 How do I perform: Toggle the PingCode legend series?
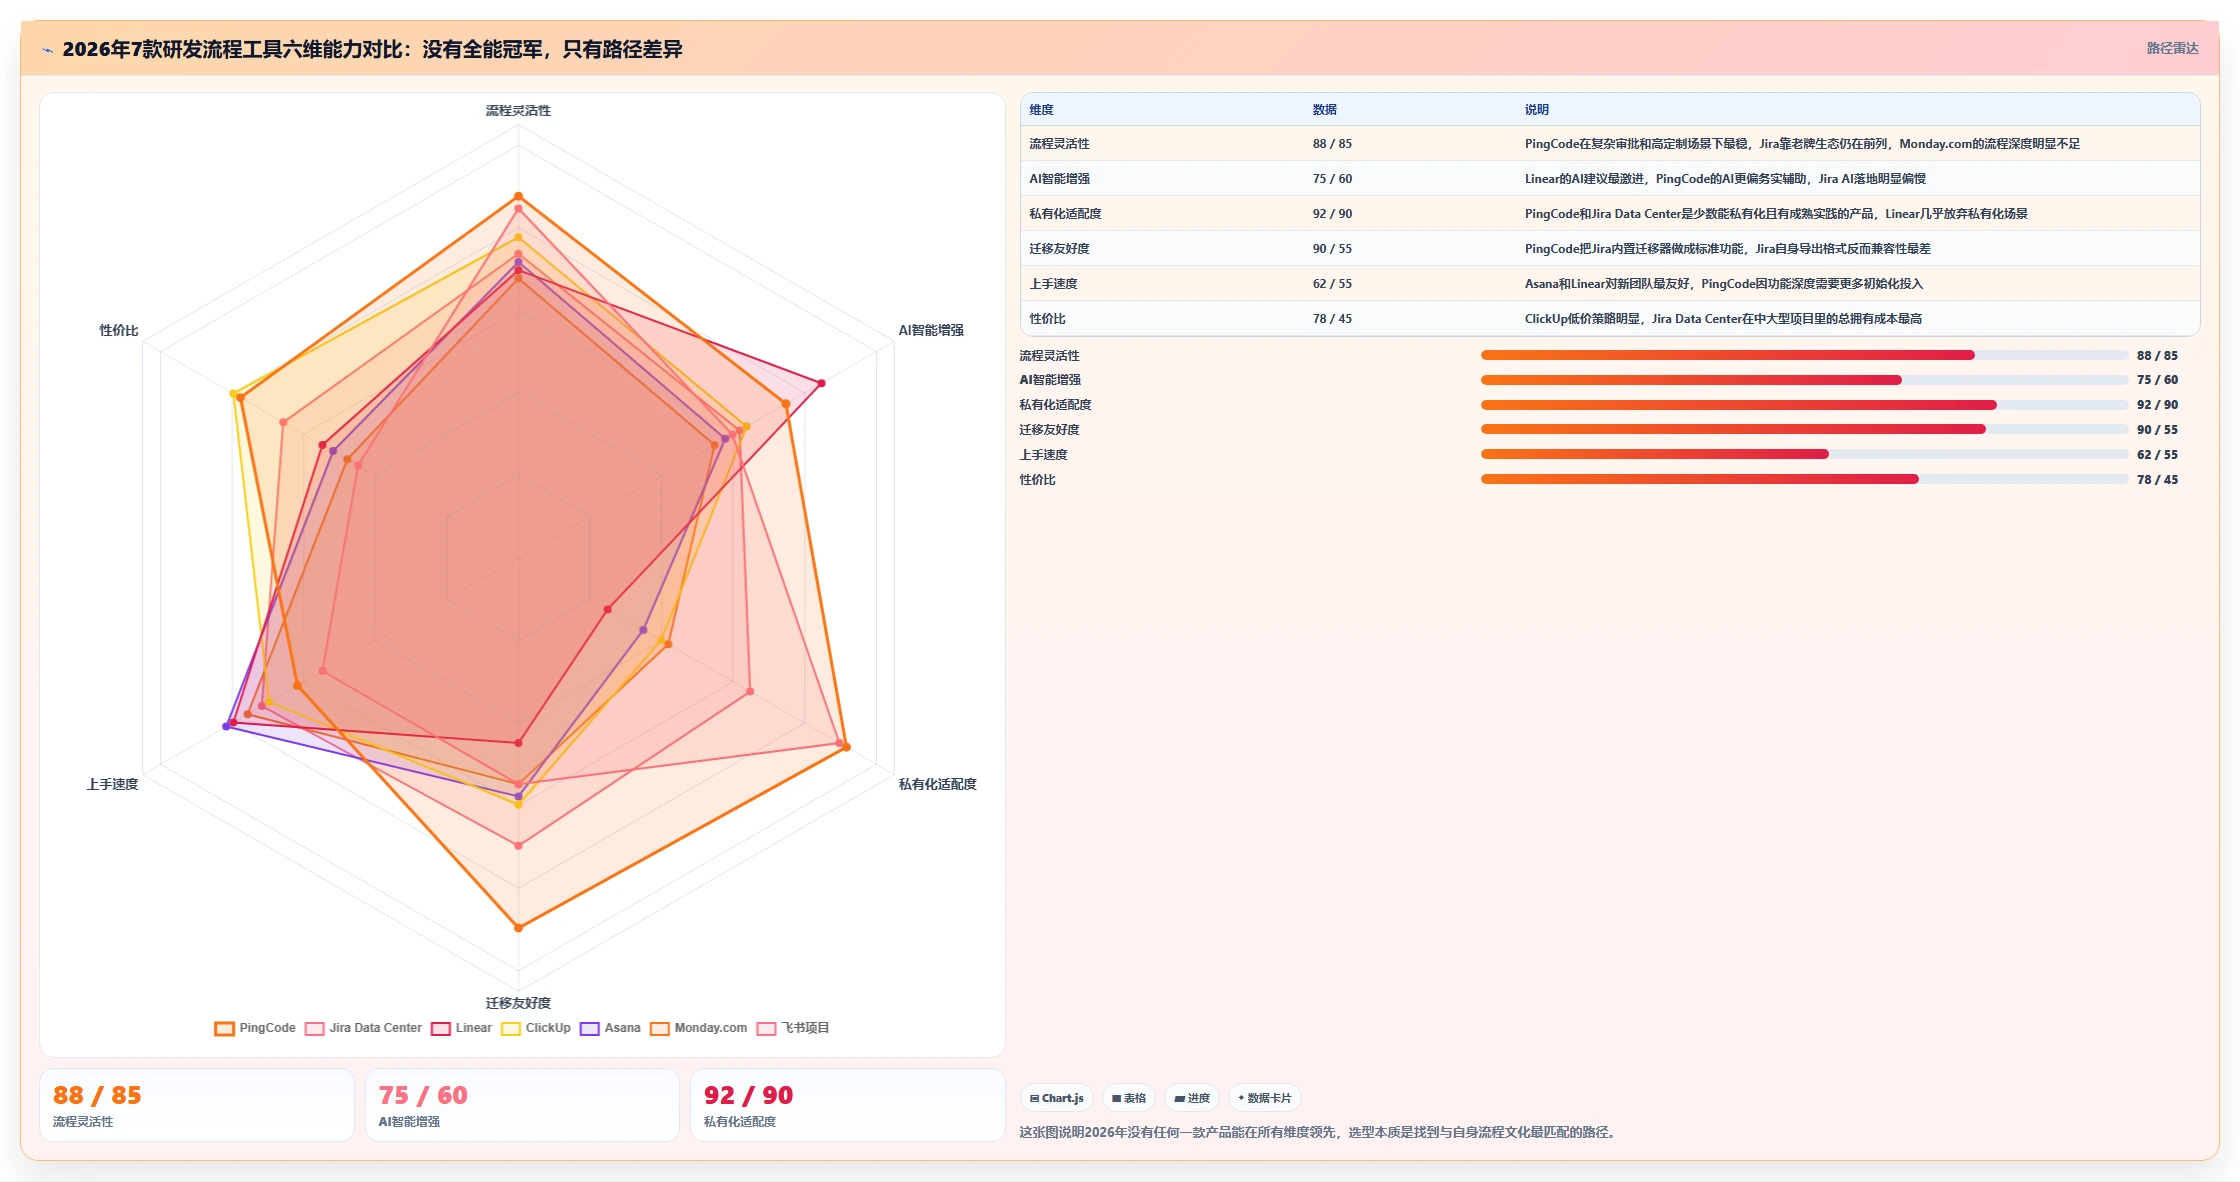255,1028
